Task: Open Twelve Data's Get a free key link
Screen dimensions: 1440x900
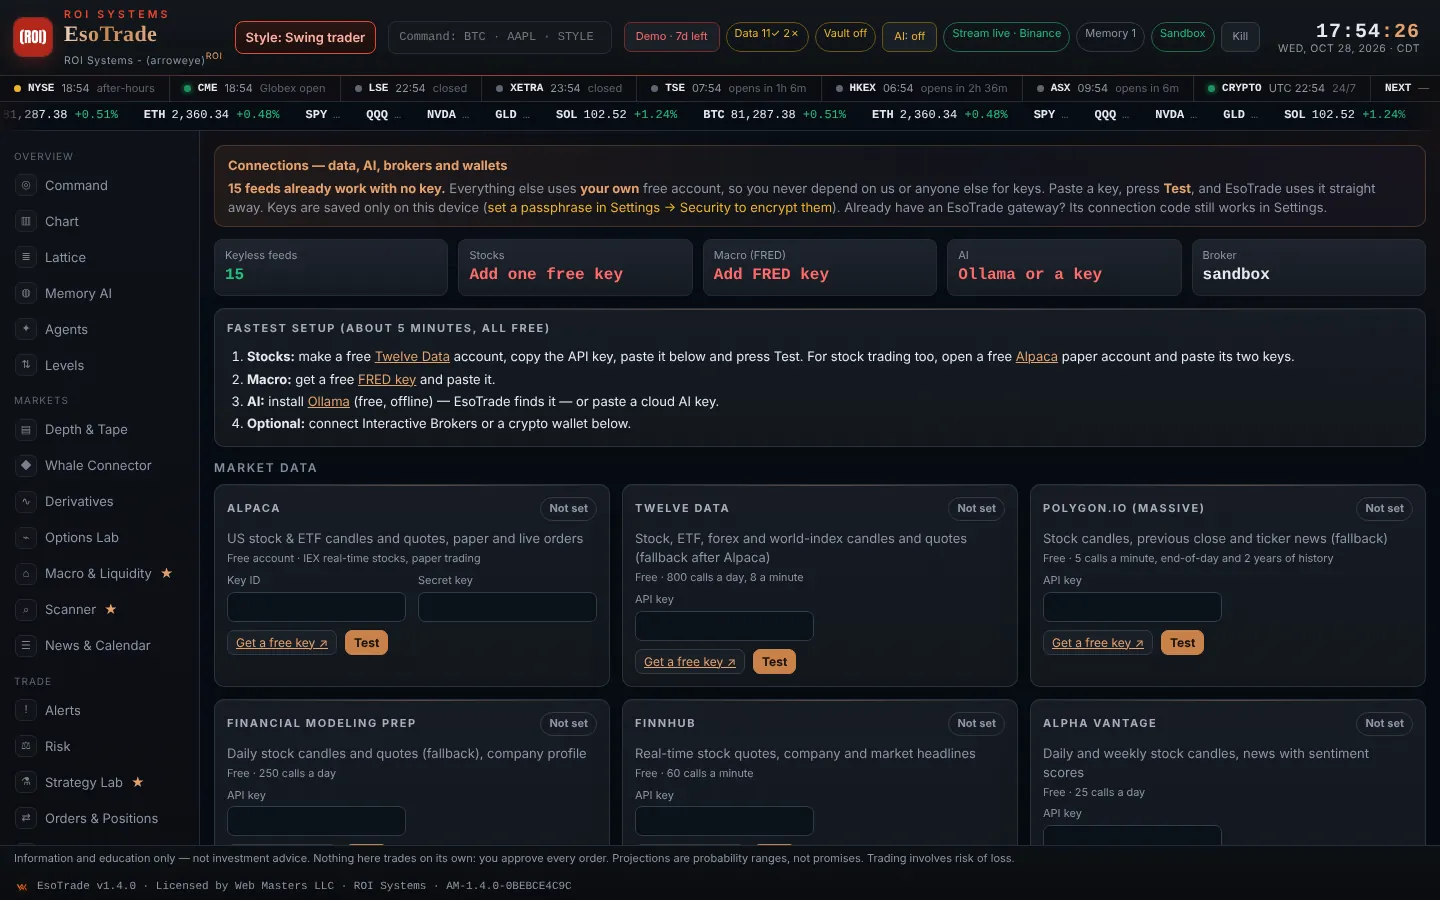Action: pyautogui.click(x=690, y=662)
